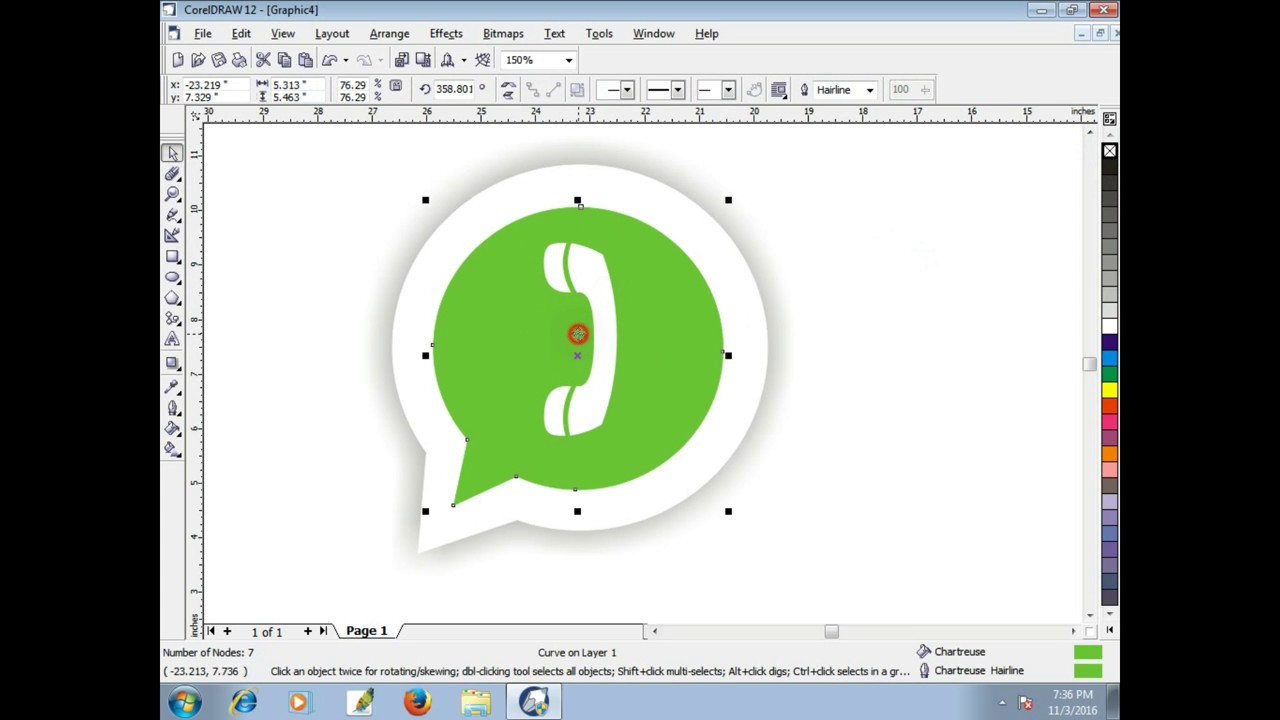Open the Windows Start menu
Image resolution: width=1280 pixels, height=720 pixels.
click(185, 702)
